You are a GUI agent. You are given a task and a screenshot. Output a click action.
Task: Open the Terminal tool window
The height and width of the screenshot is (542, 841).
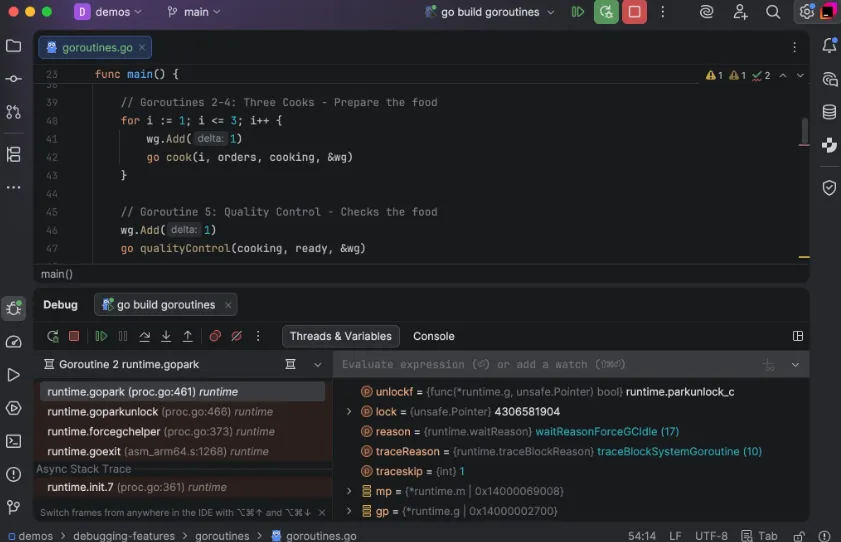point(13,441)
